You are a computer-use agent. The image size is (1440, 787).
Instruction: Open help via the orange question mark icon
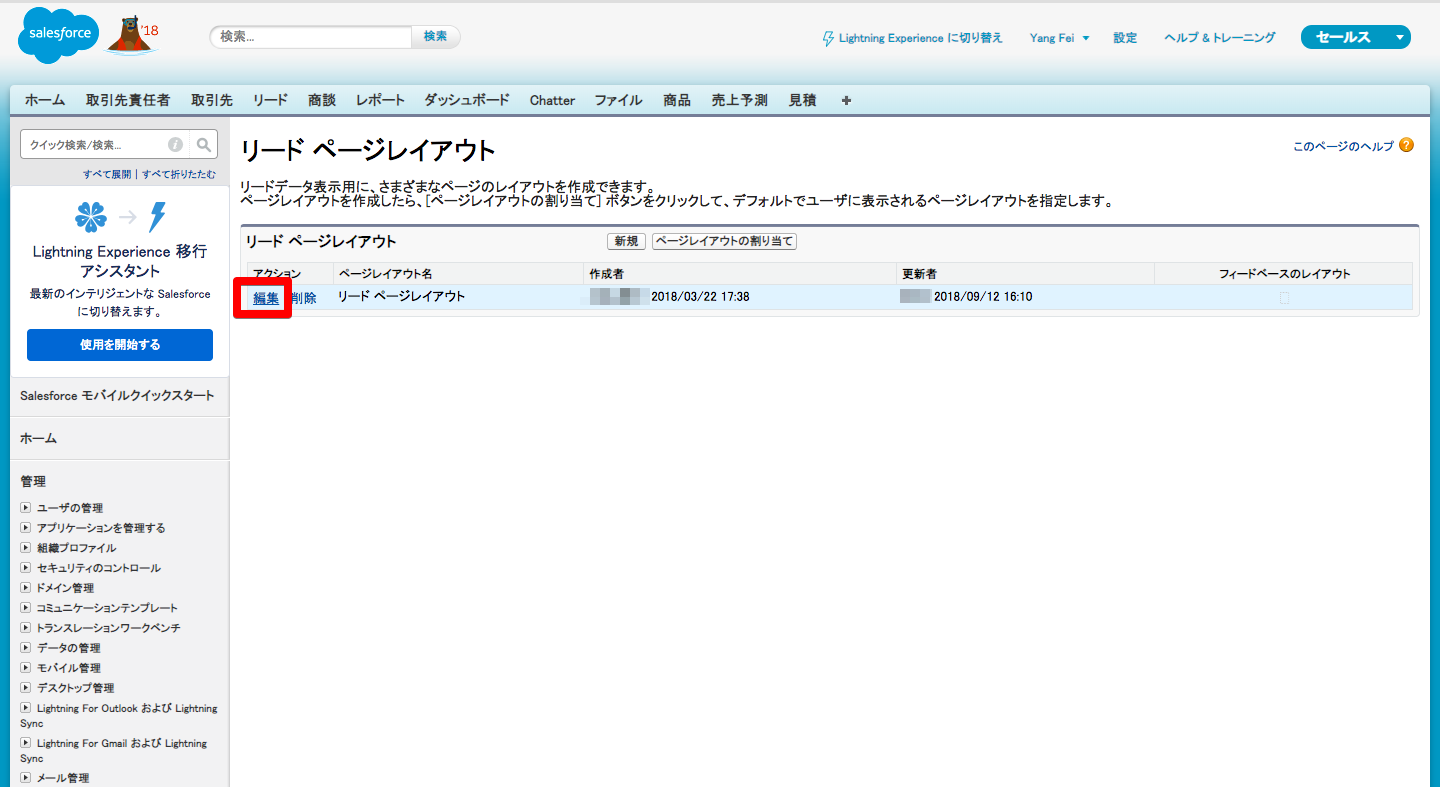tap(1407, 145)
